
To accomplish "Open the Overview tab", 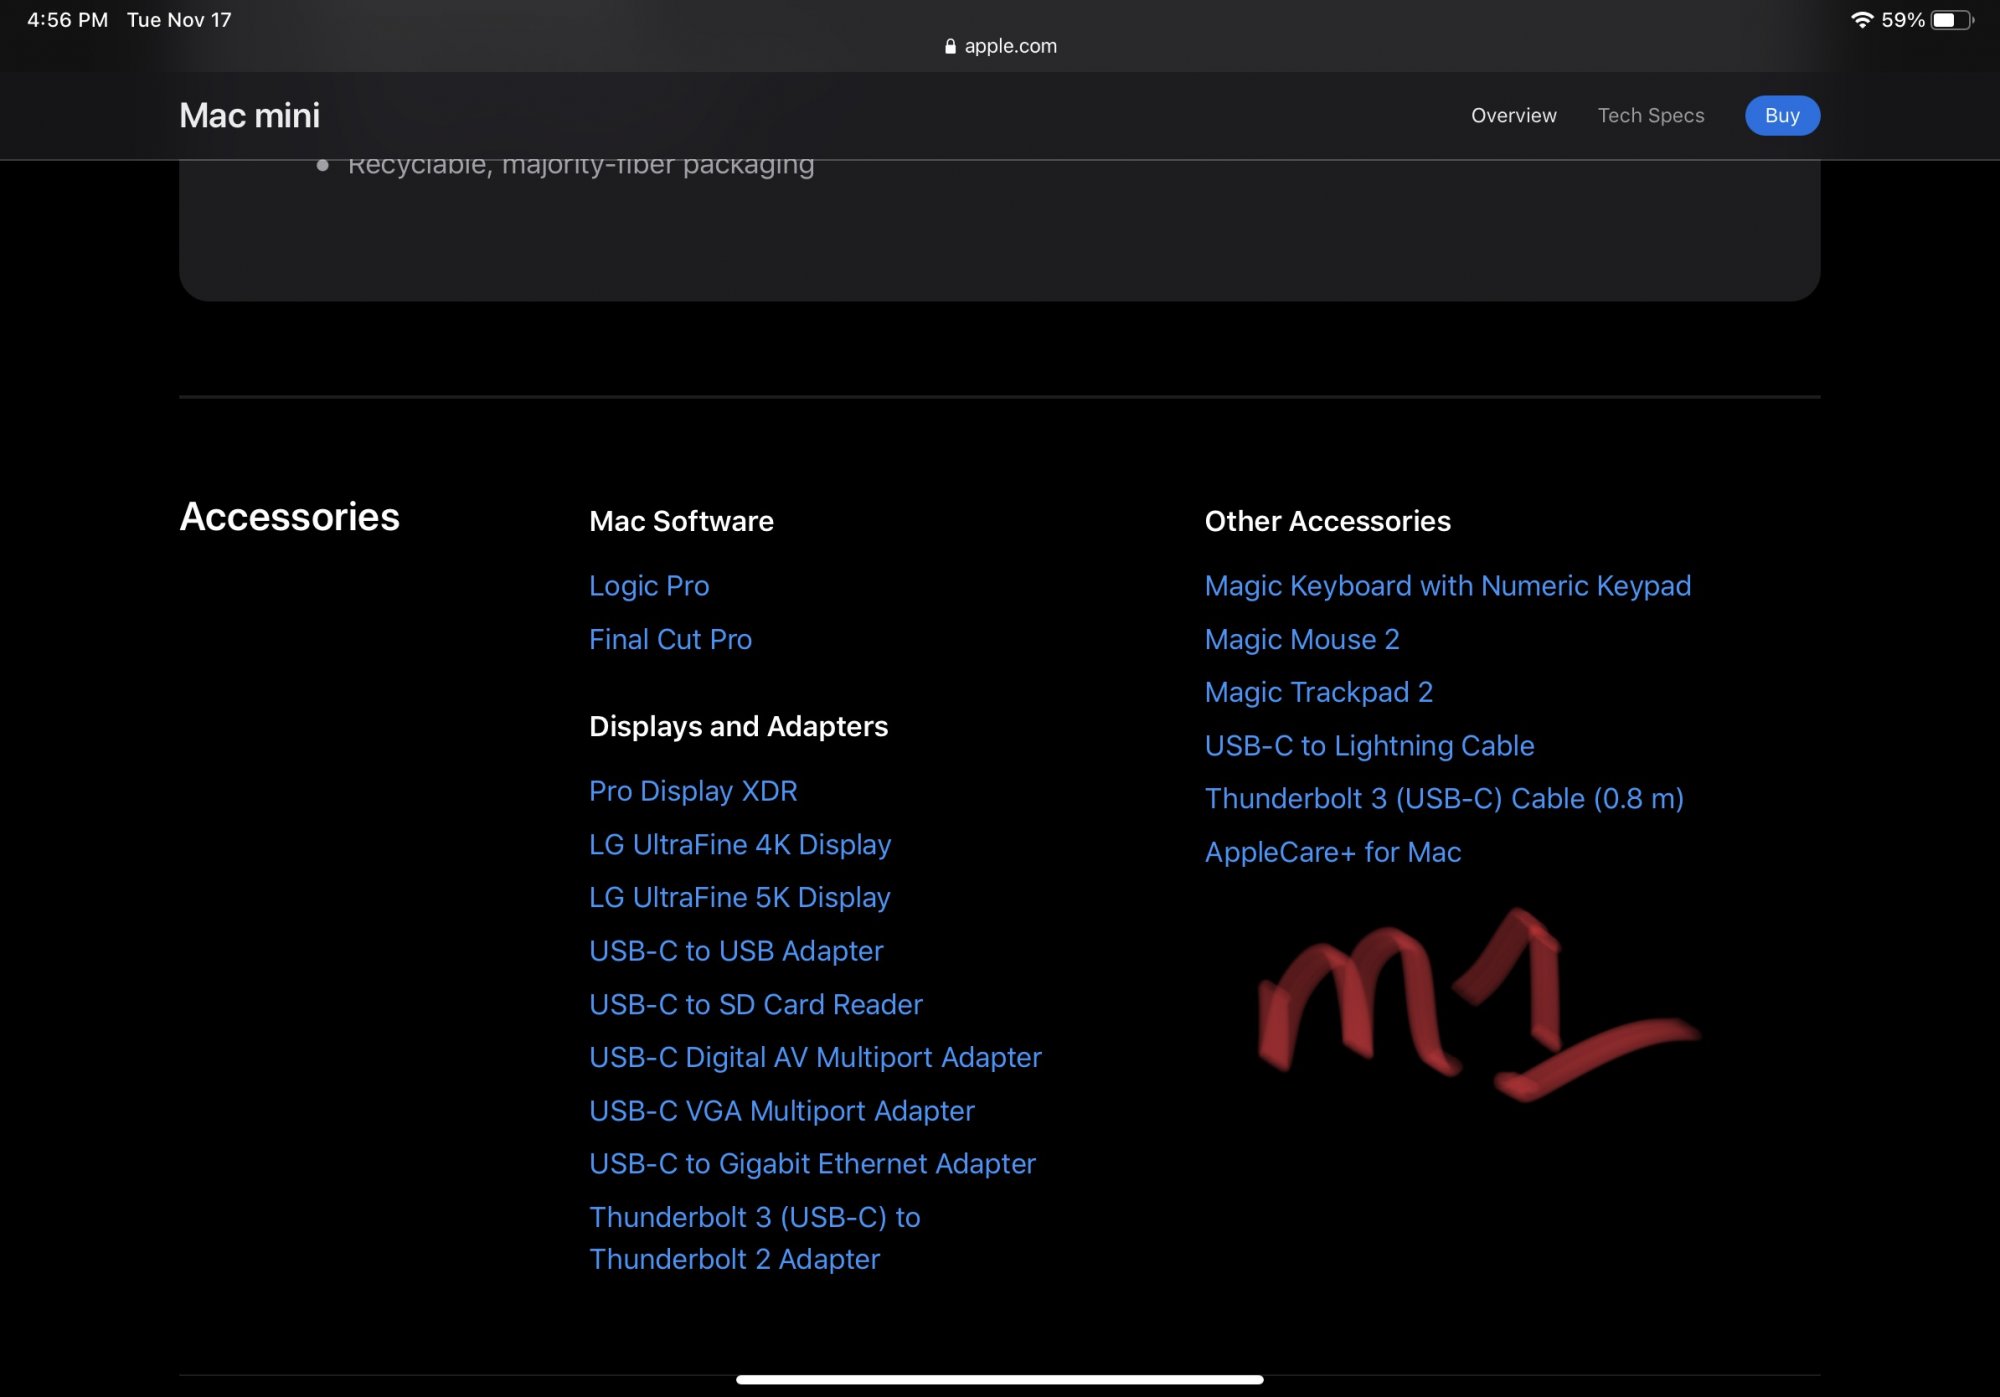I will 1513,115.
